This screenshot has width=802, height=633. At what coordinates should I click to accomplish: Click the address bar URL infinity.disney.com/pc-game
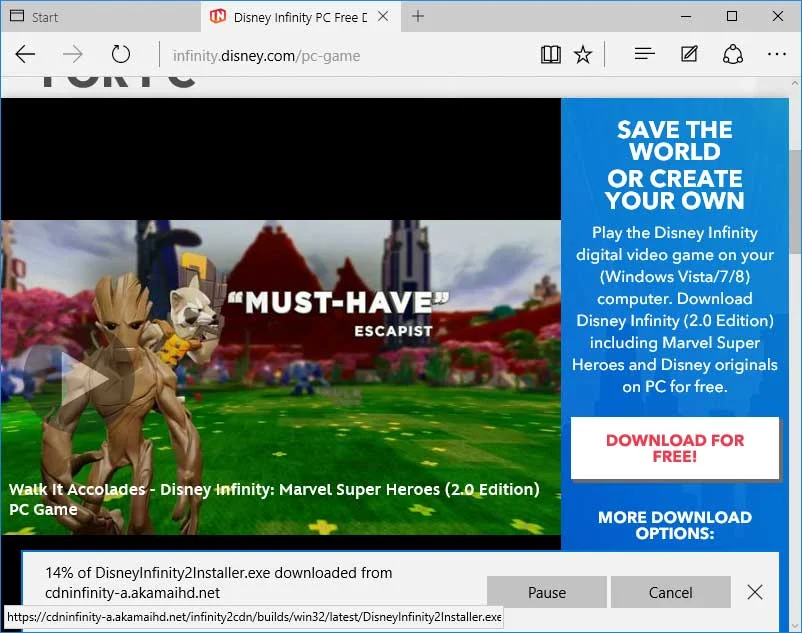coord(266,56)
